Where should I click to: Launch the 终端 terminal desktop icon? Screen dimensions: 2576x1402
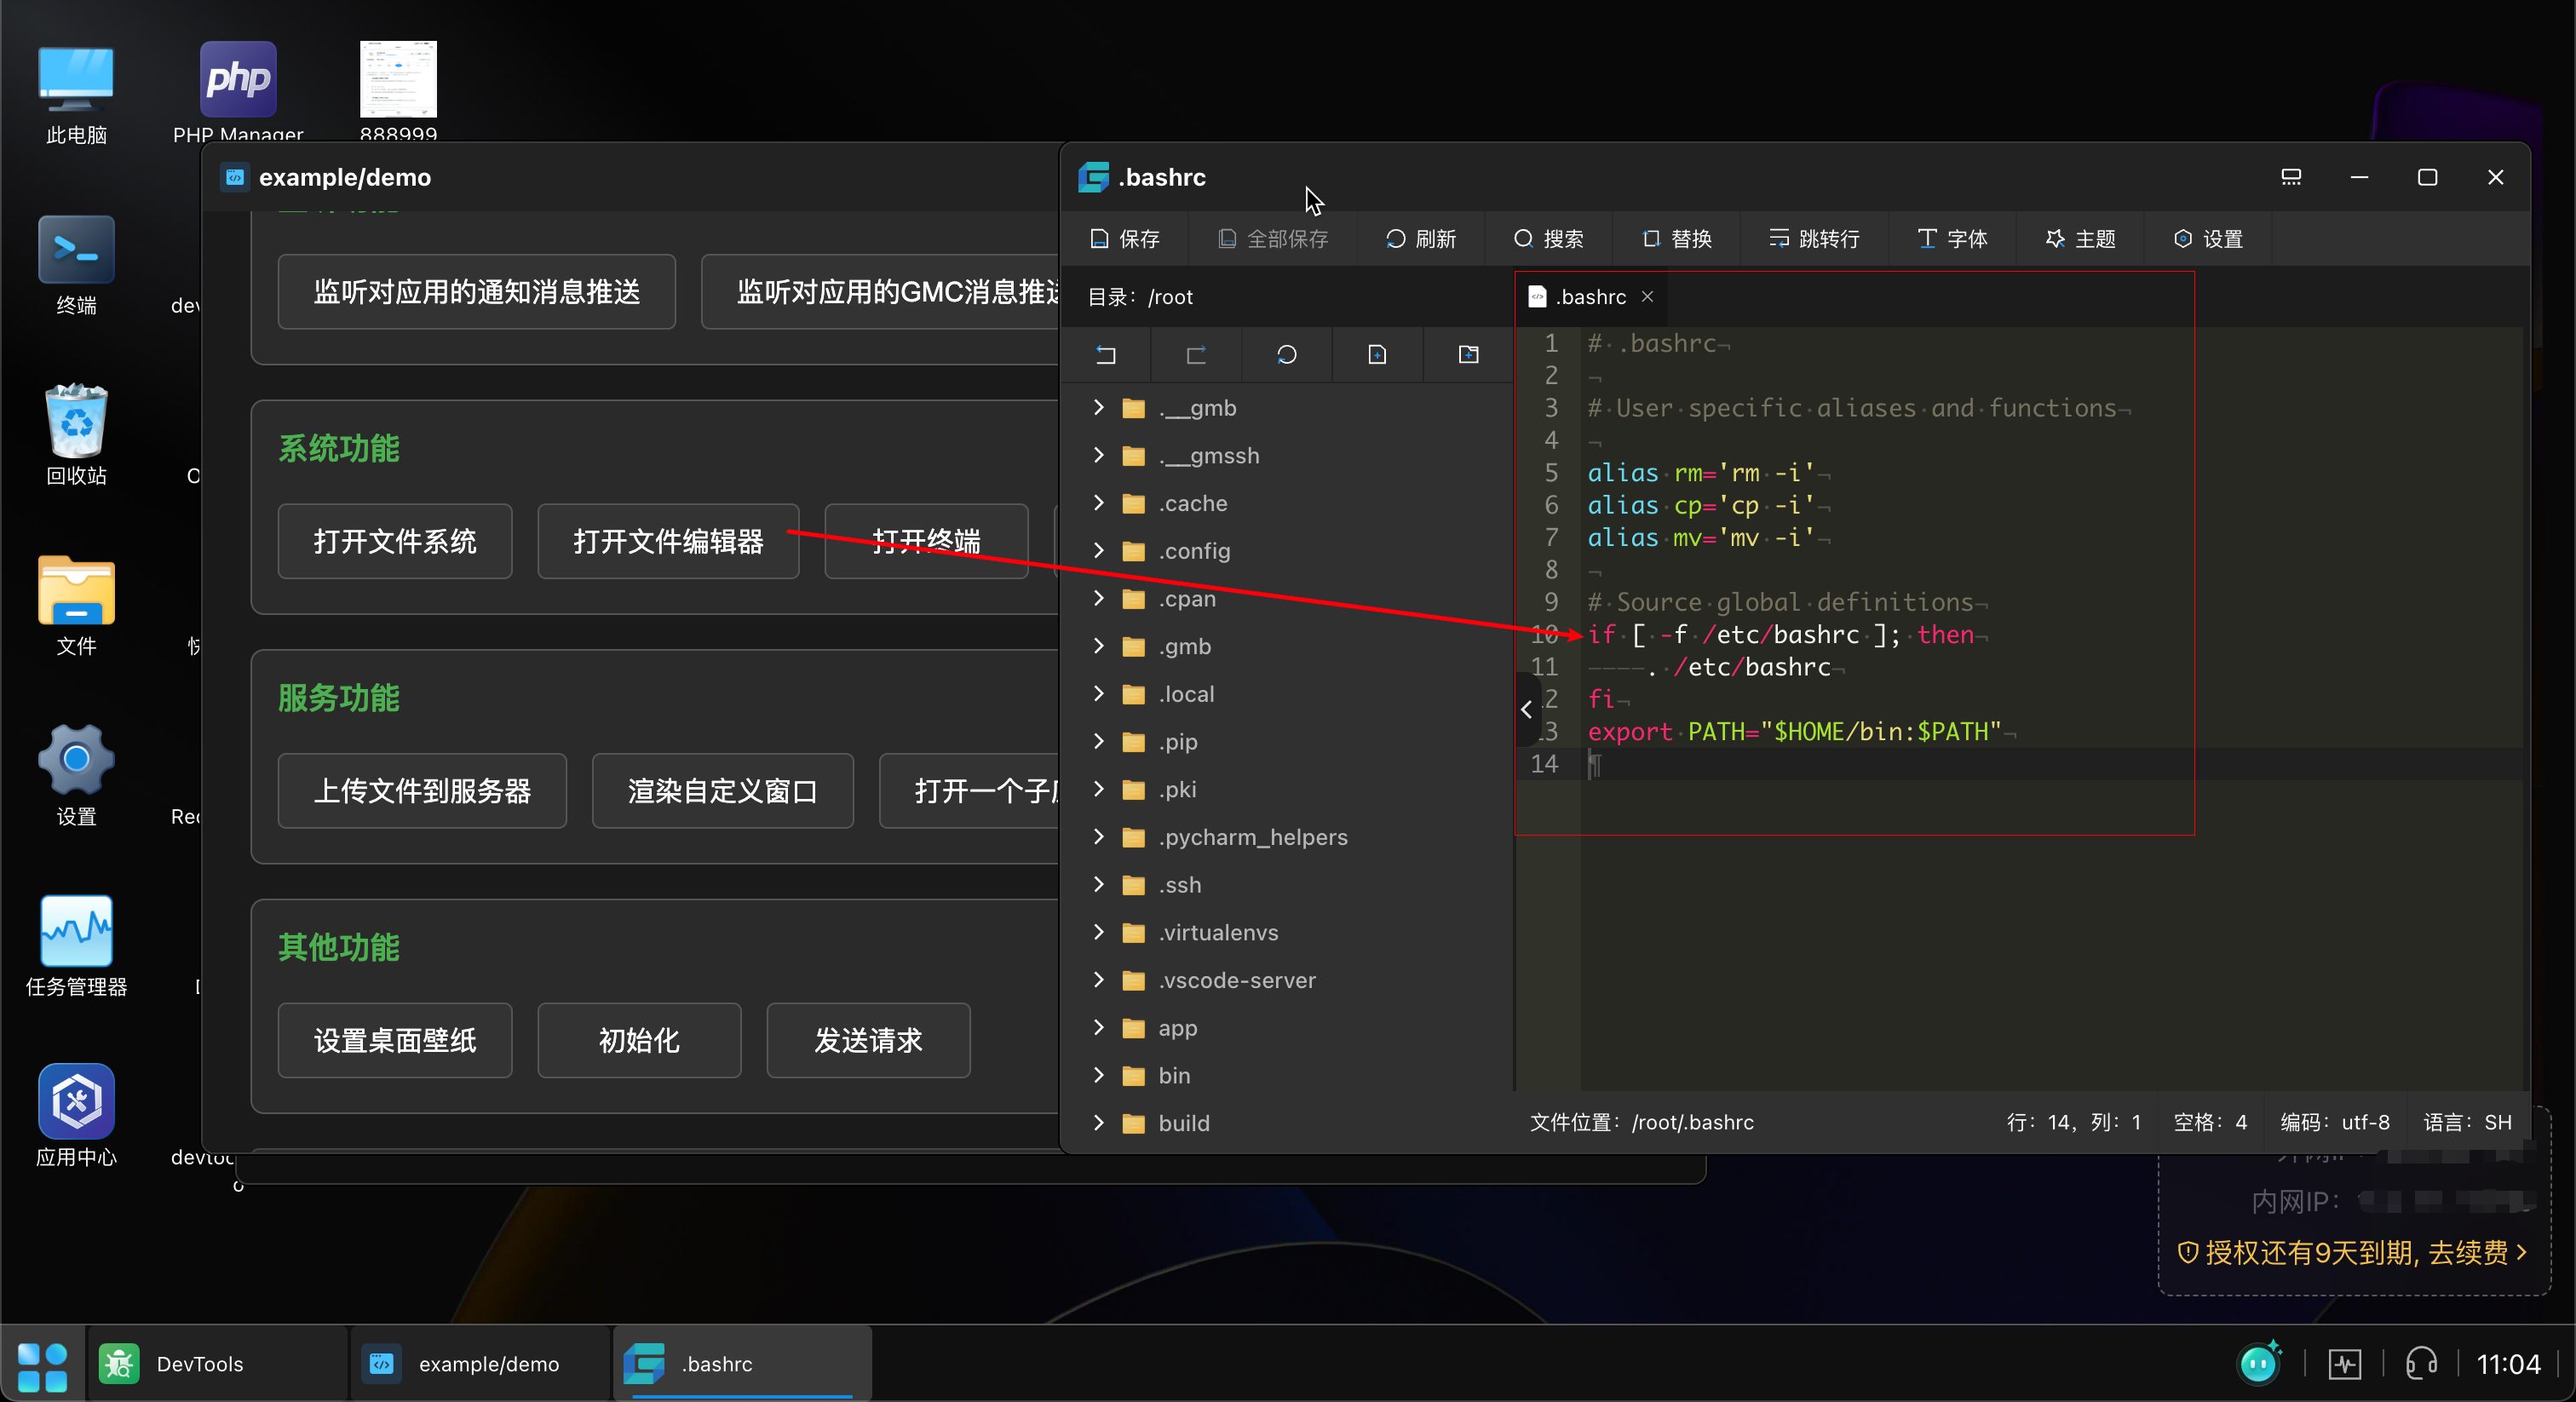76,266
